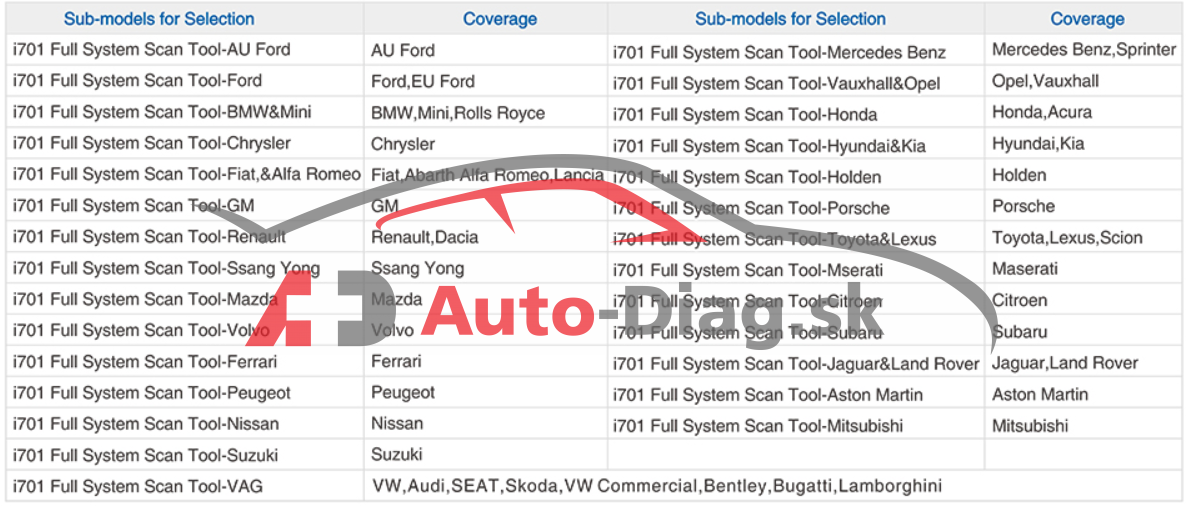Select 'i701 Full System Scan Tool-Jaguar&Land Rover' sub-model
The width and height of the screenshot is (1189, 509).
pyautogui.click(x=796, y=364)
